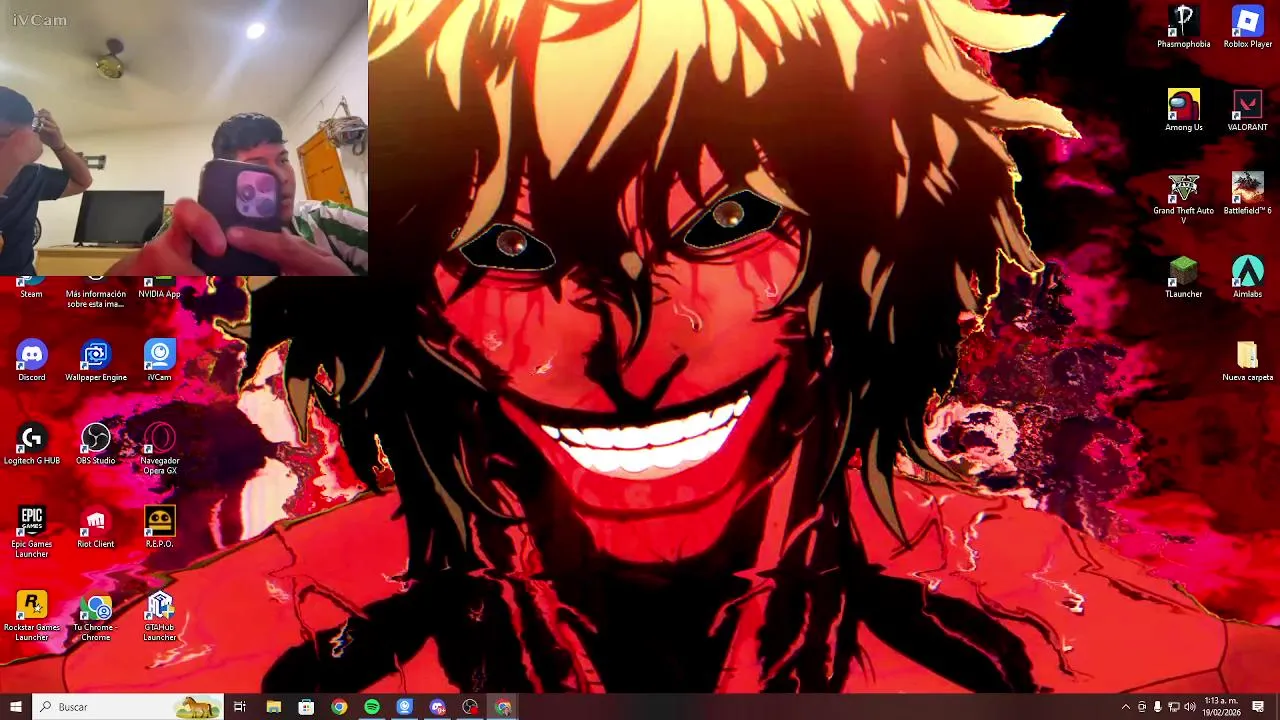Launch Phasmophobia from the desktop
Image resolution: width=1280 pixels, height=720 pixels.
coord(1184,27)
